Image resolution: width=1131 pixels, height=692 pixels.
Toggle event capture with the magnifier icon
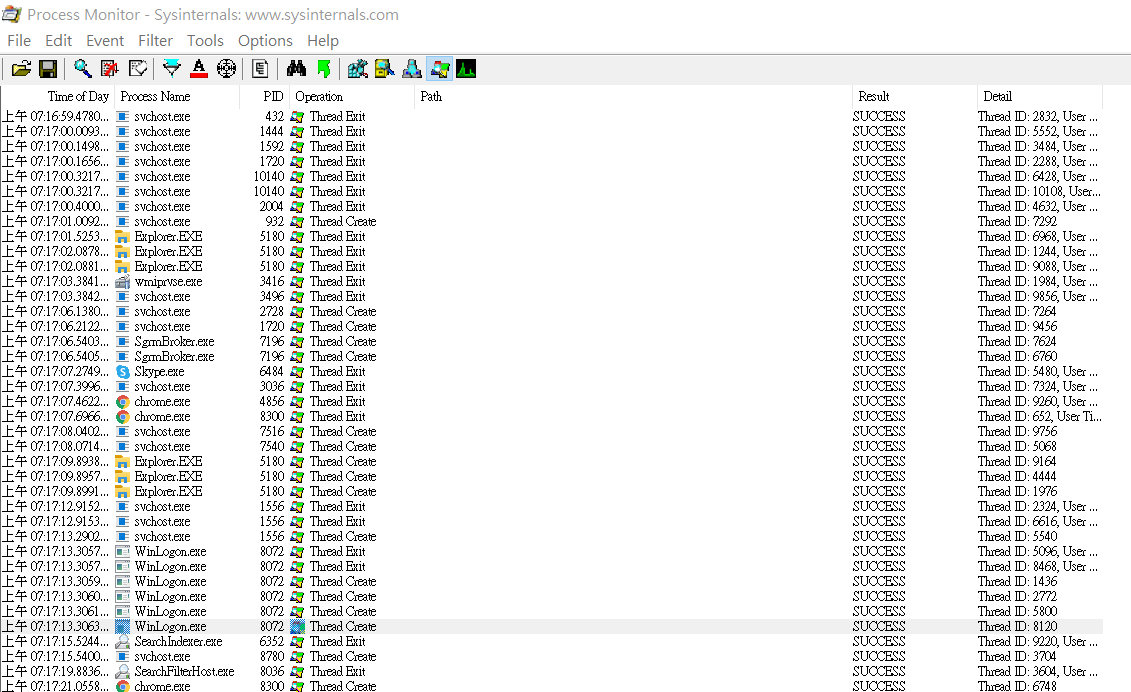83,68
